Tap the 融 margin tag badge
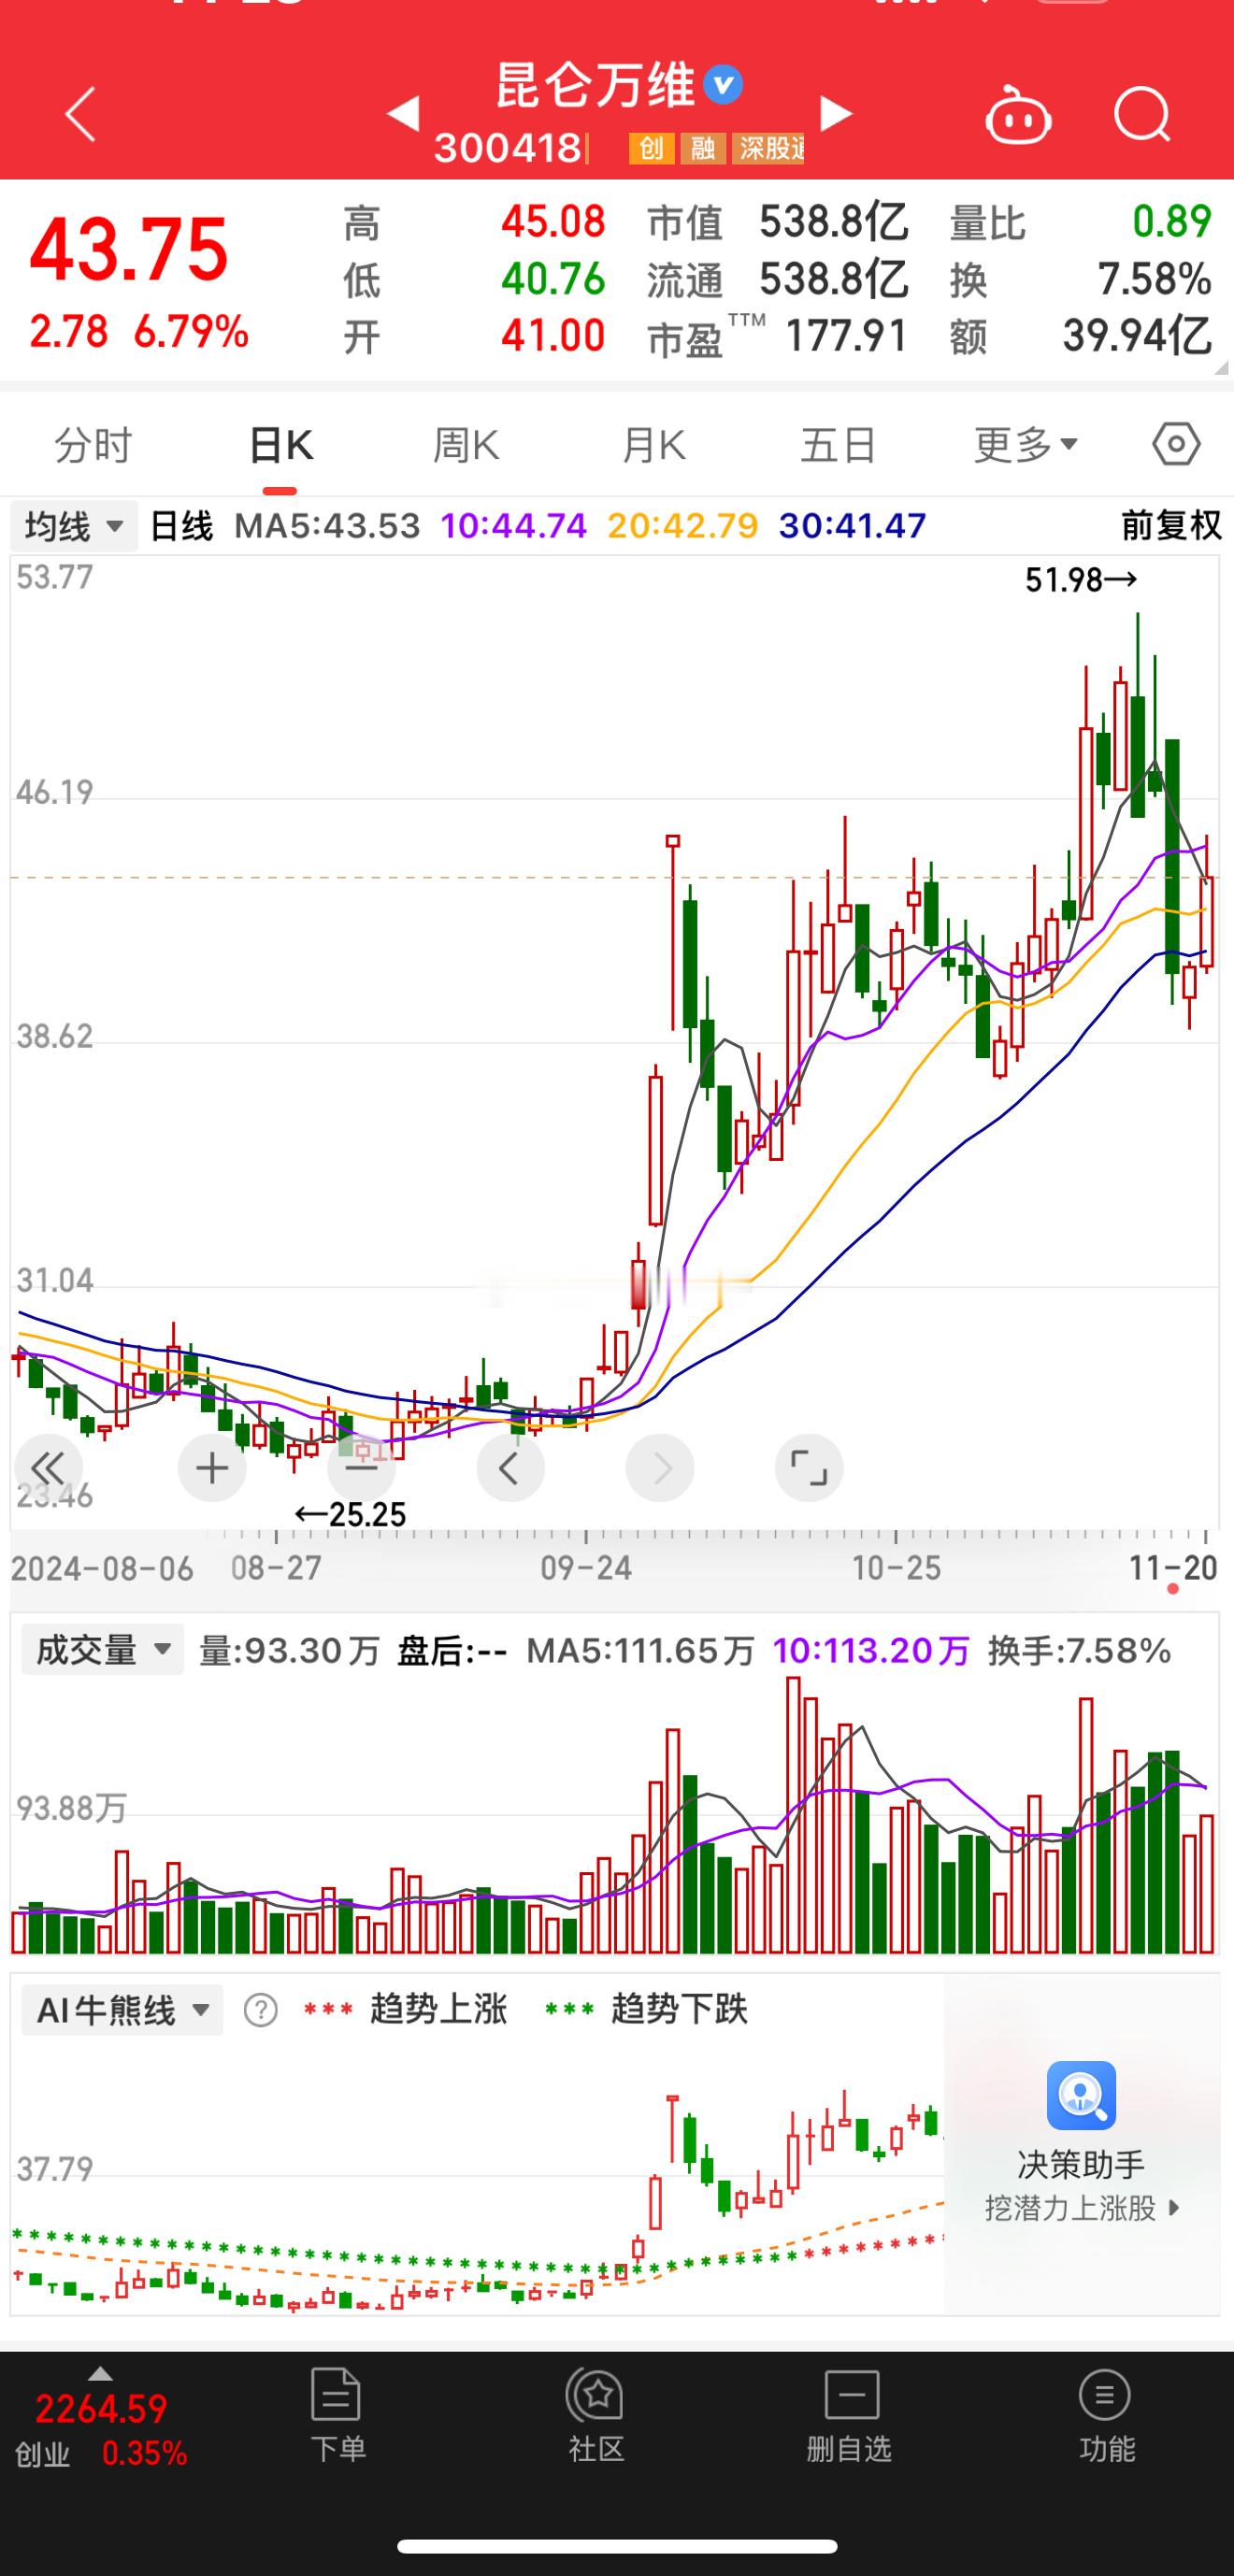 point(703,149)
